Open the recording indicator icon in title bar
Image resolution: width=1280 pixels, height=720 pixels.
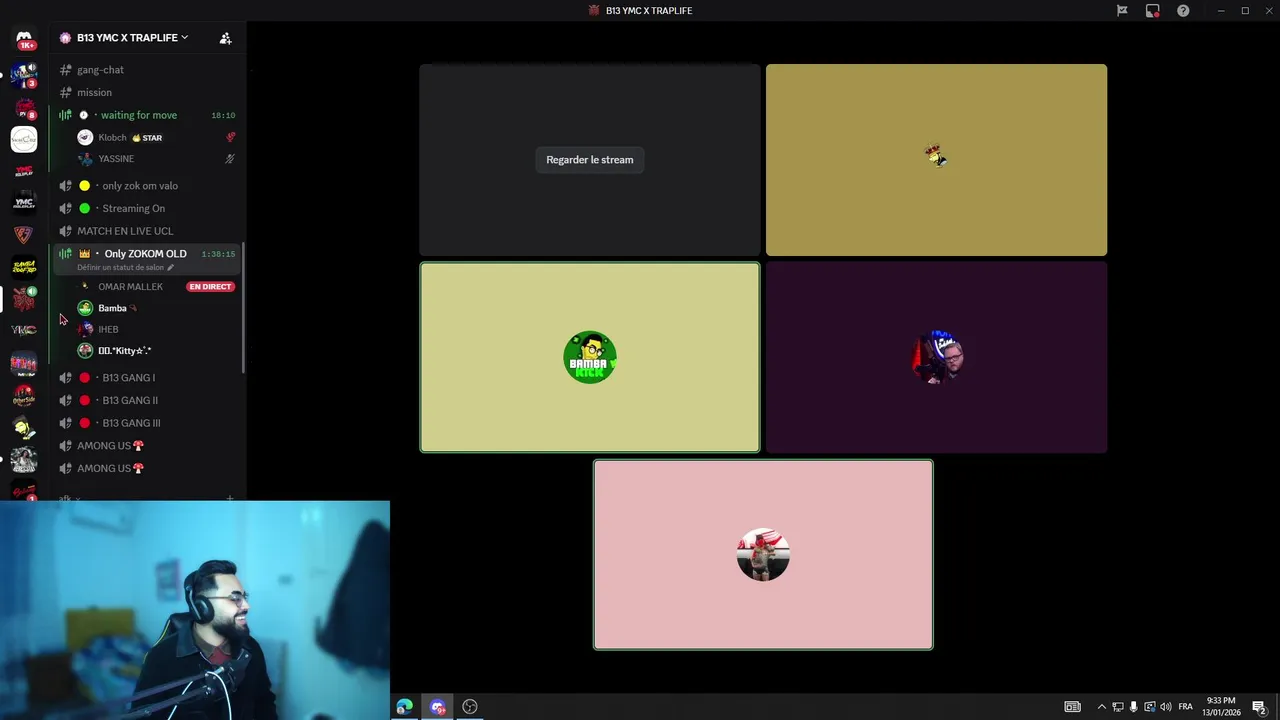click(1152, 11)
